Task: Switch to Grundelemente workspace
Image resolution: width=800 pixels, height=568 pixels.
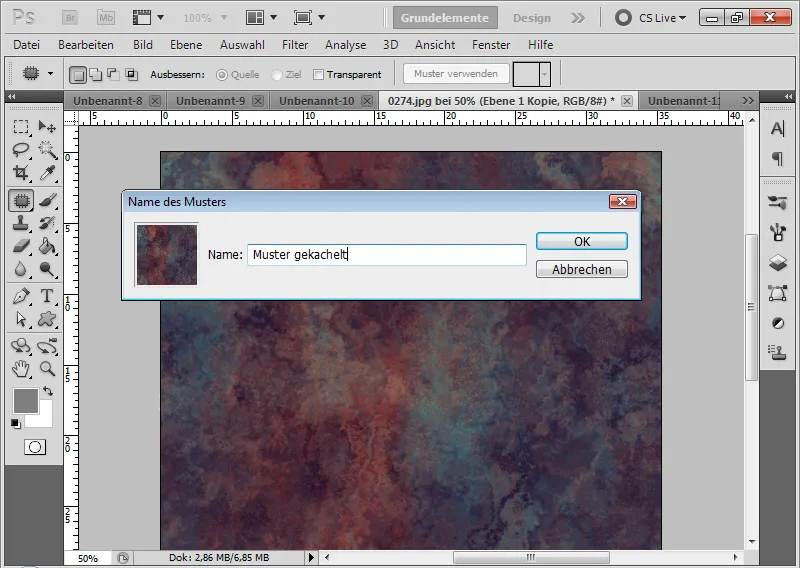Action: [445, 18]
